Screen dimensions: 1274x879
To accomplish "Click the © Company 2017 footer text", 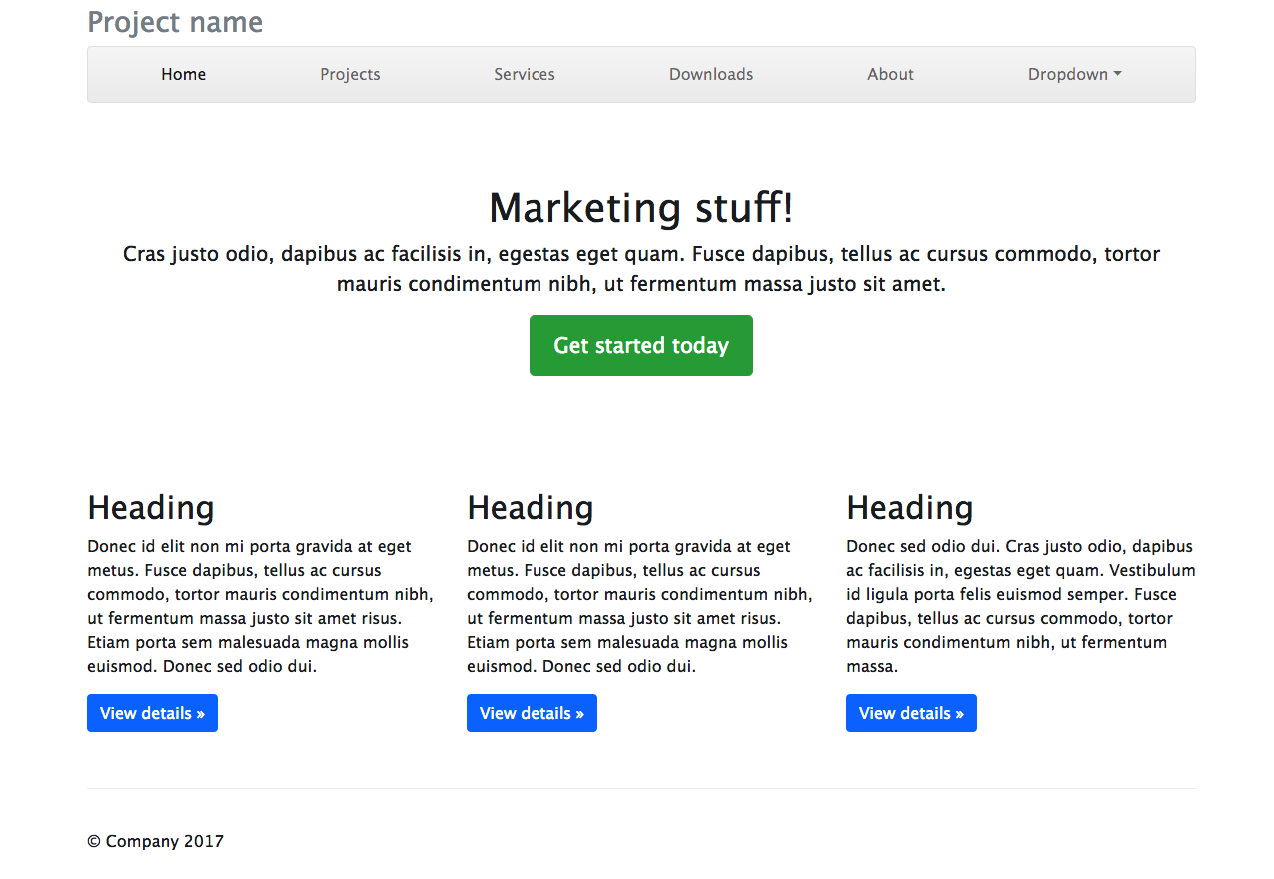I will tap(156, 841).
